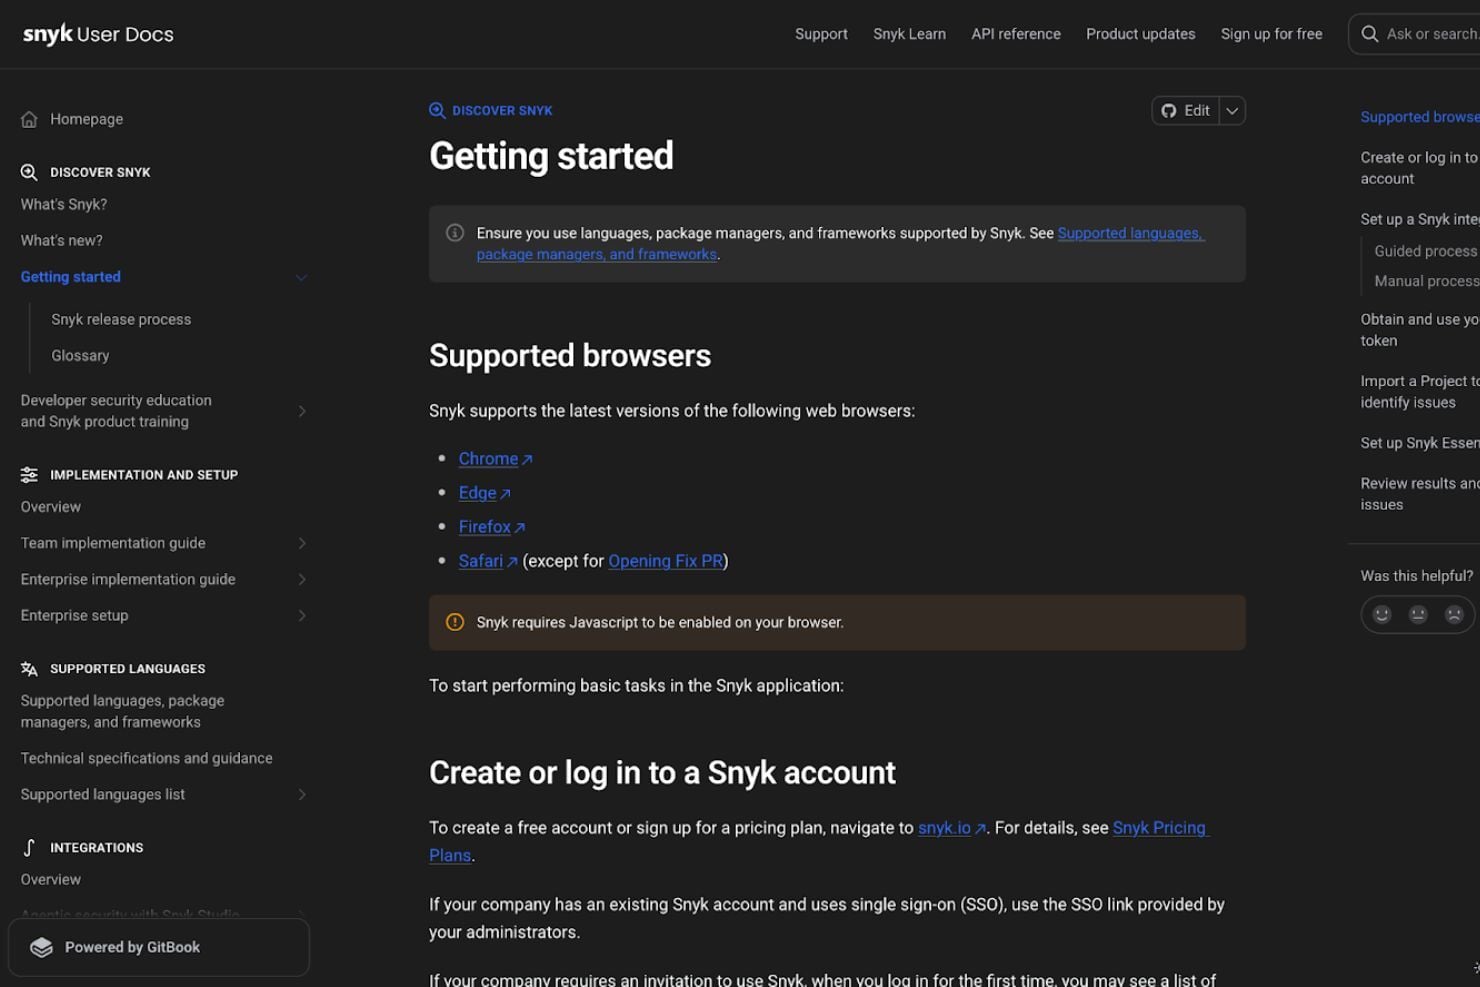Open Supported languages, package managers link in hint
1480x987 pixels.
pyautogui.click(x=1131, y=233)
